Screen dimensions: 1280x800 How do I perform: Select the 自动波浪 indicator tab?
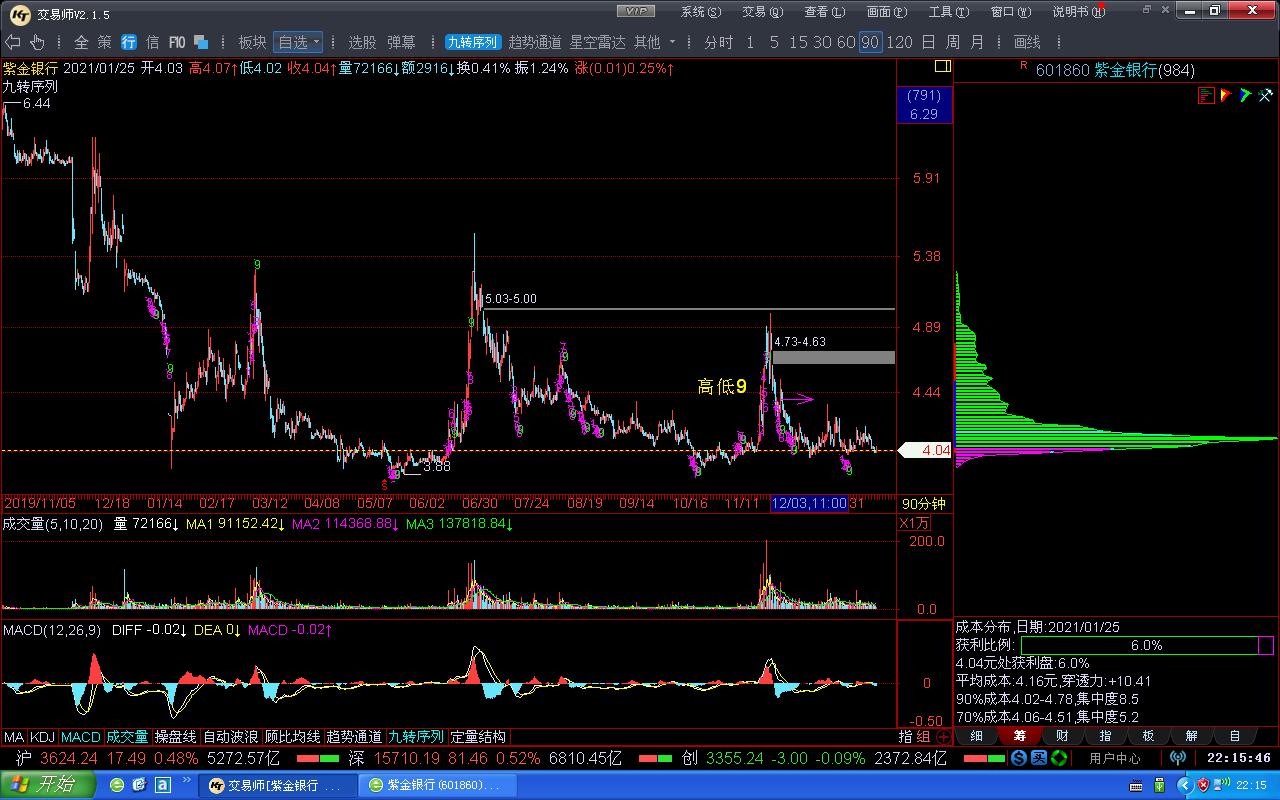click(x=231, y=737)
